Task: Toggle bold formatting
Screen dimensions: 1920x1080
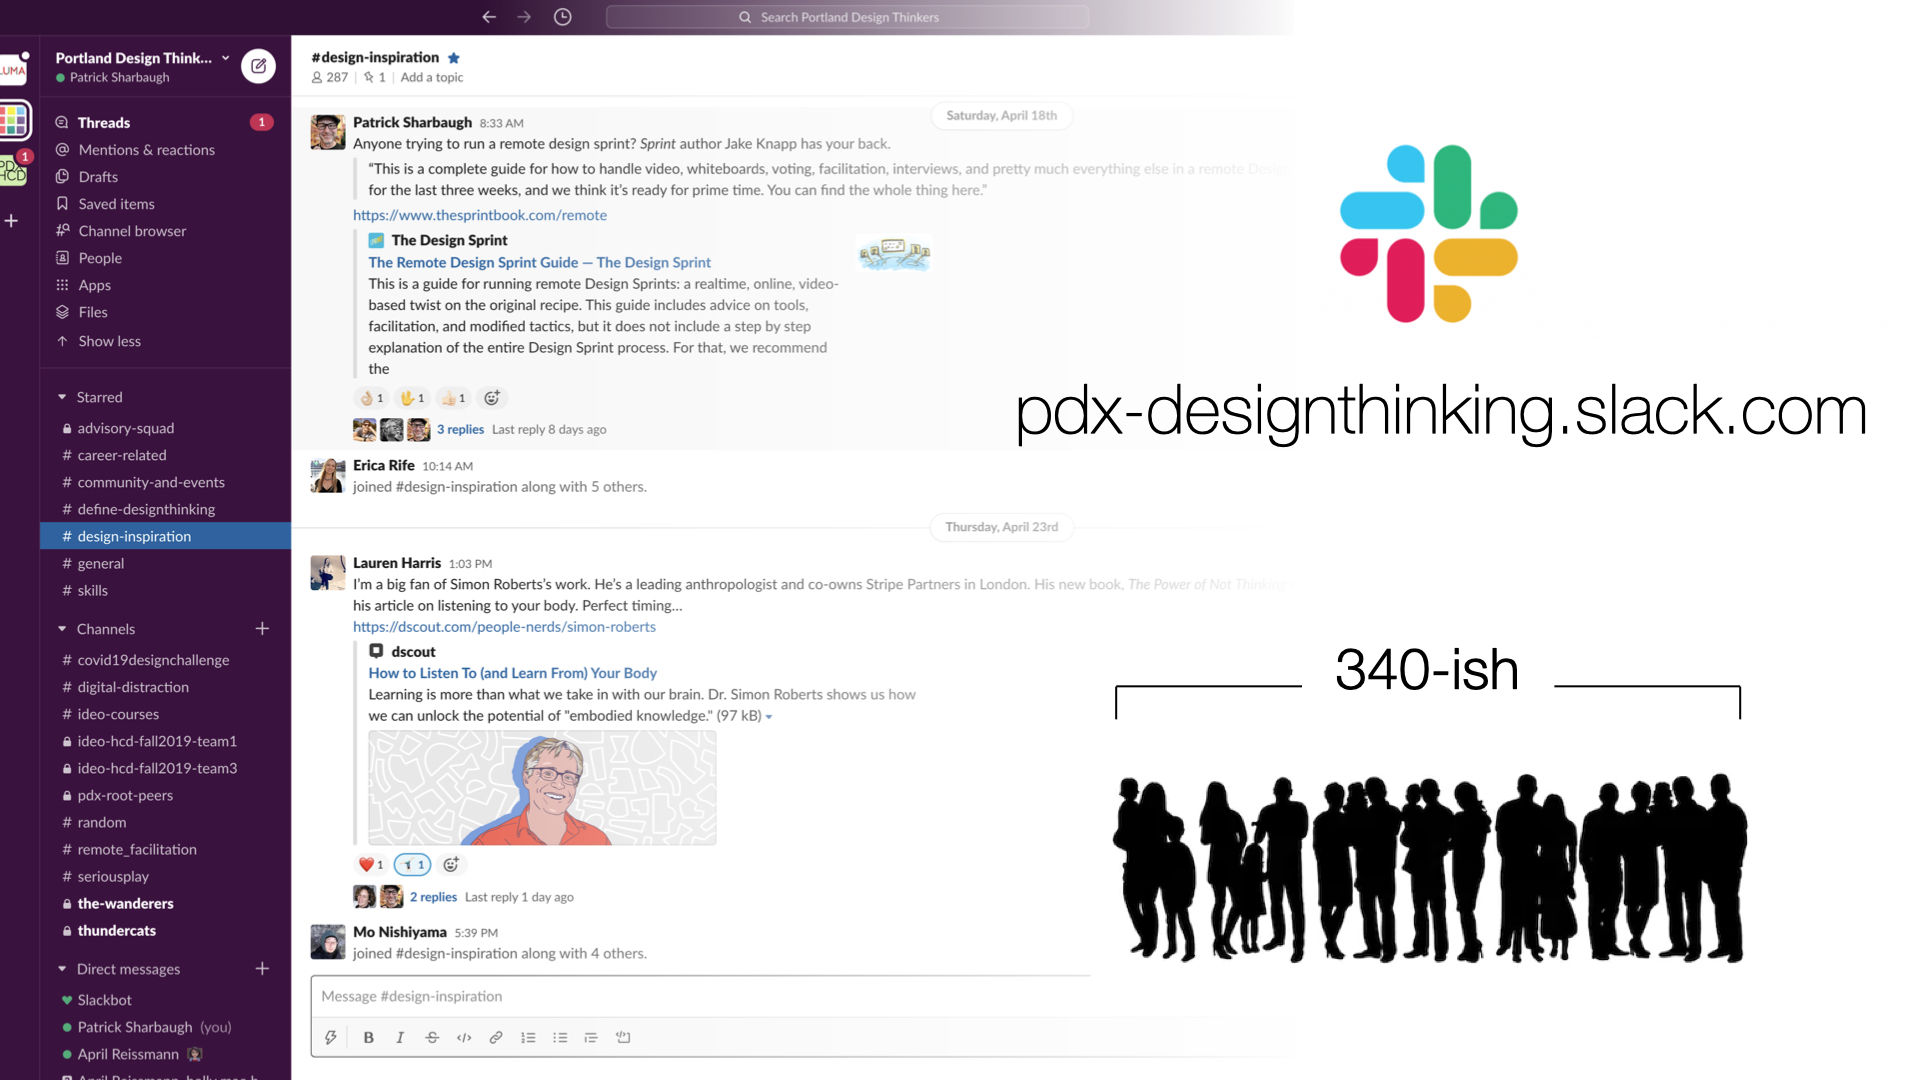Action: click(368, 1037)
